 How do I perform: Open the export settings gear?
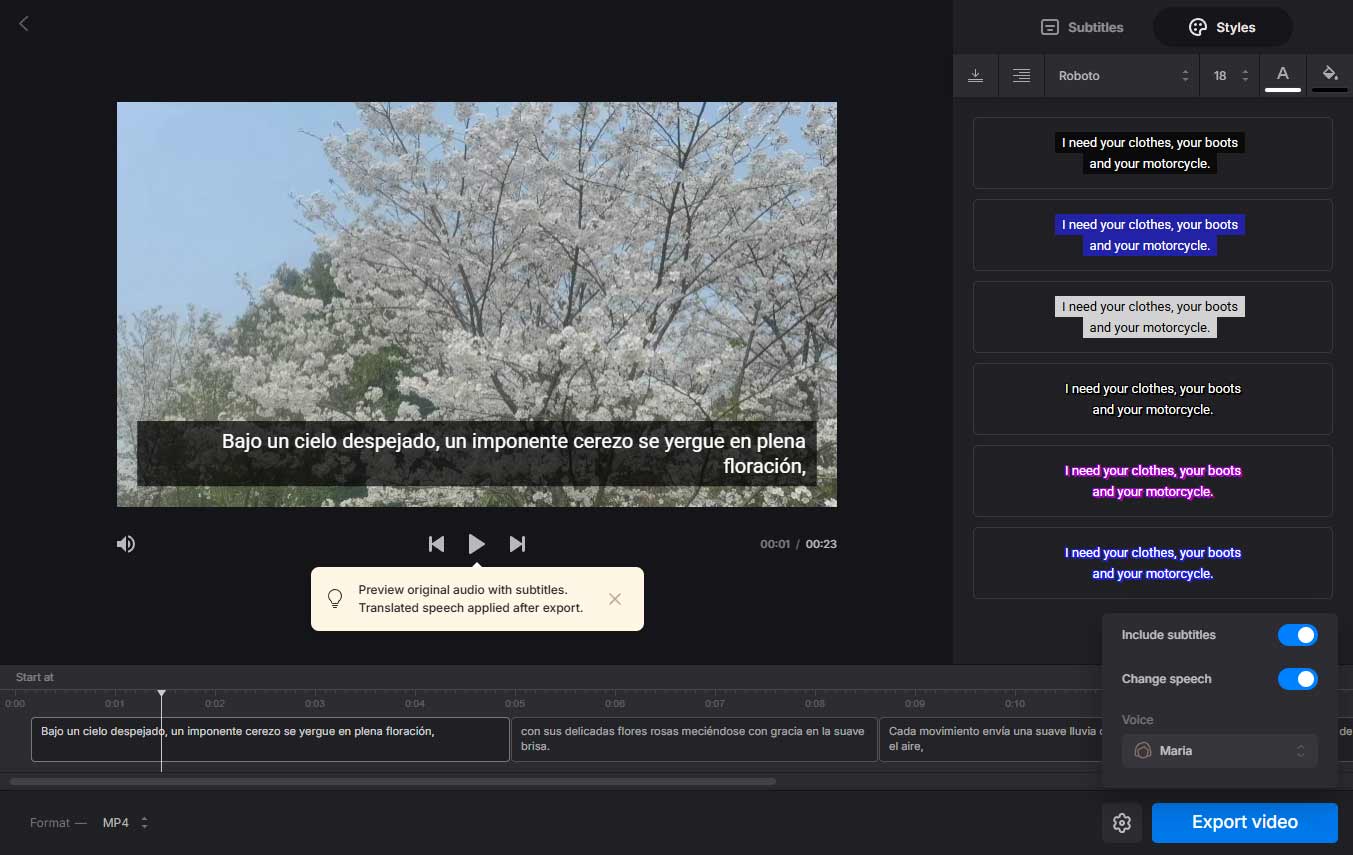point(1121,822)
